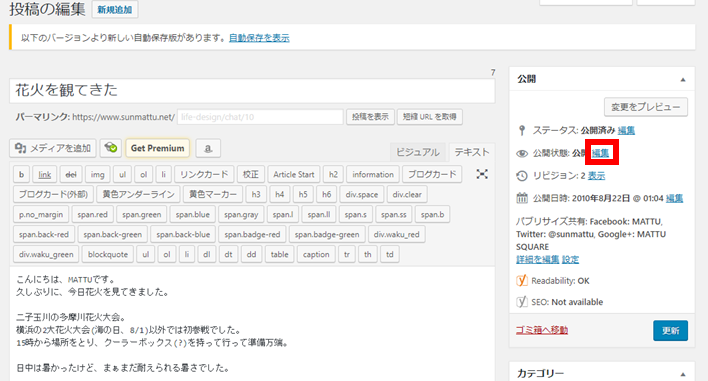This screenshot has height=381, width=708.
Task: Click the calendar icon next to publish date
Action: pos(522,198)
